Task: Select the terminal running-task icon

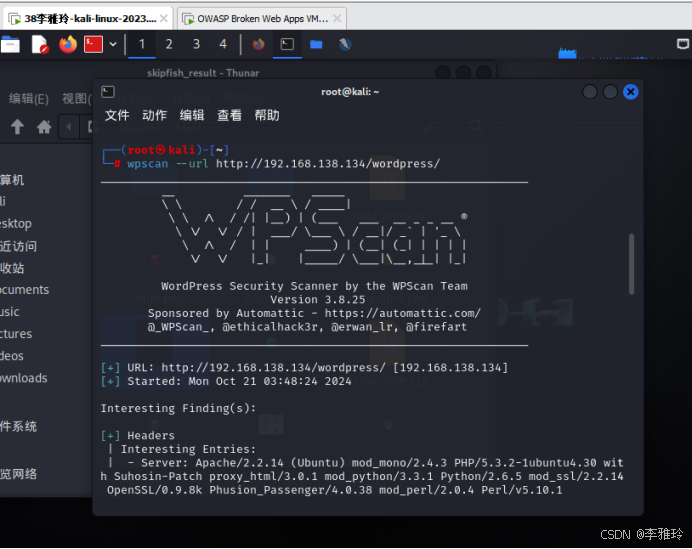Action: (x=287, y=45)
